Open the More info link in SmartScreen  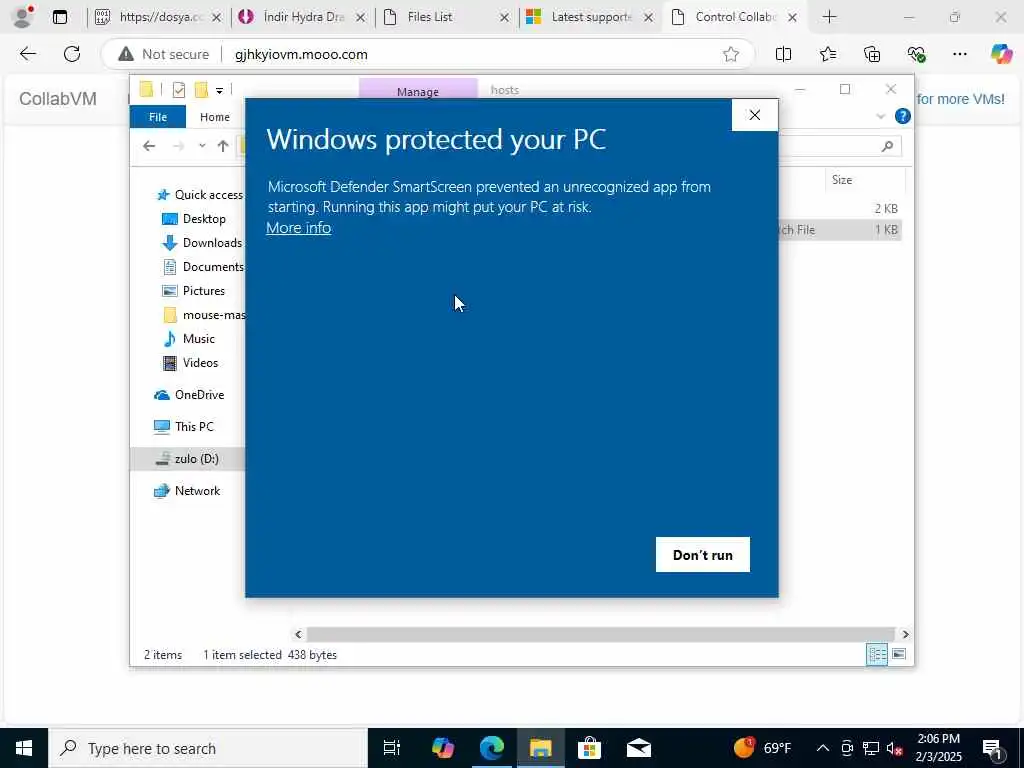[x=298, y=227]
